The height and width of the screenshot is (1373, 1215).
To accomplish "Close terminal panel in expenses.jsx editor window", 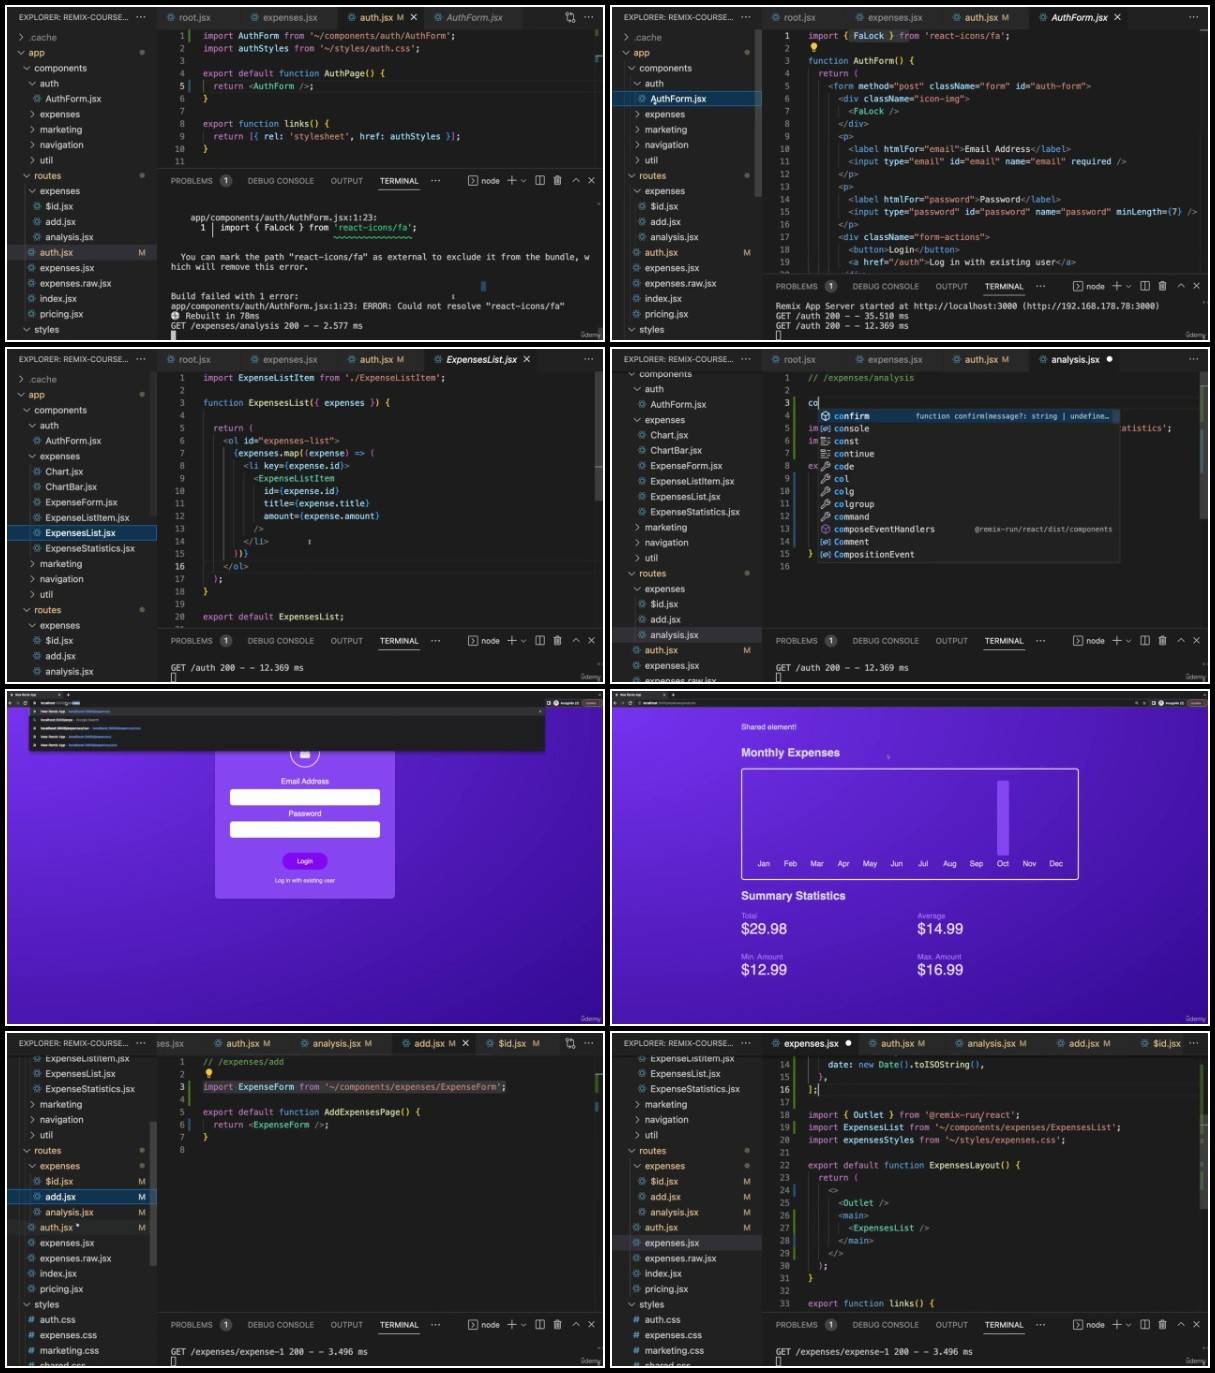I will pos(1196,1325).
